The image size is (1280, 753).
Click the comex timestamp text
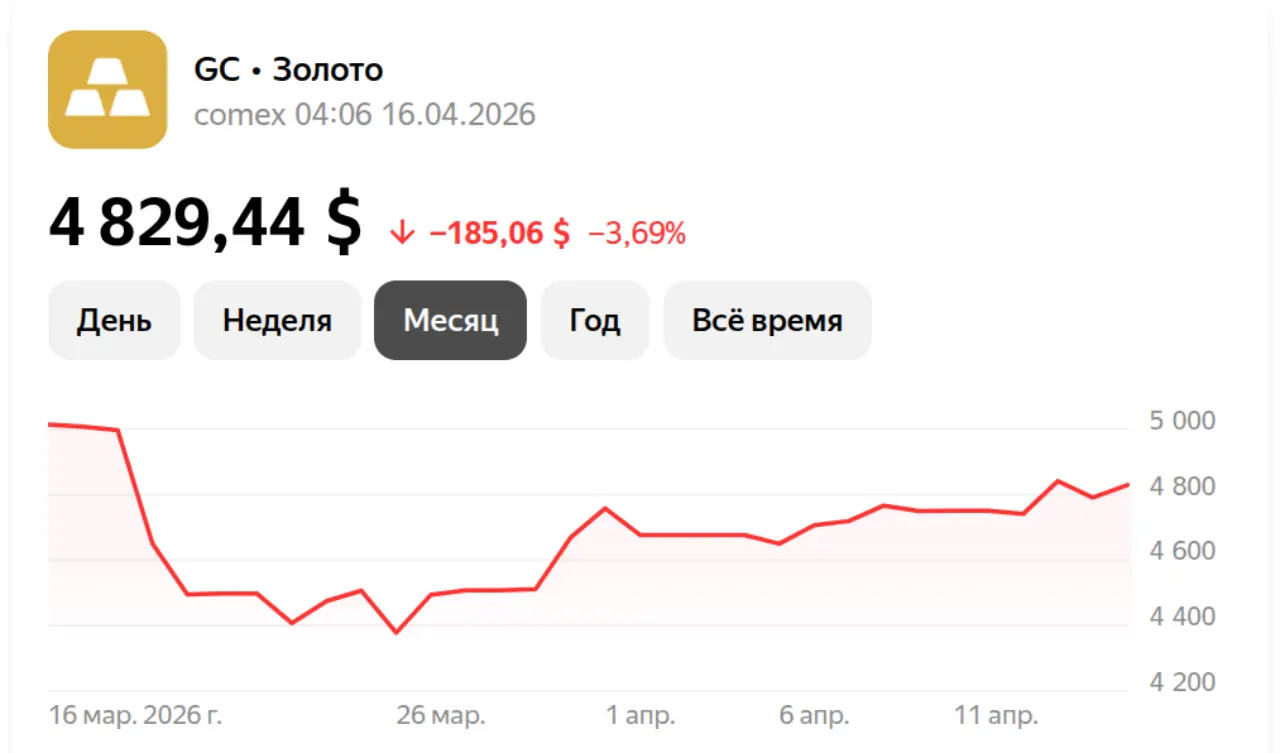click(364, 114)
